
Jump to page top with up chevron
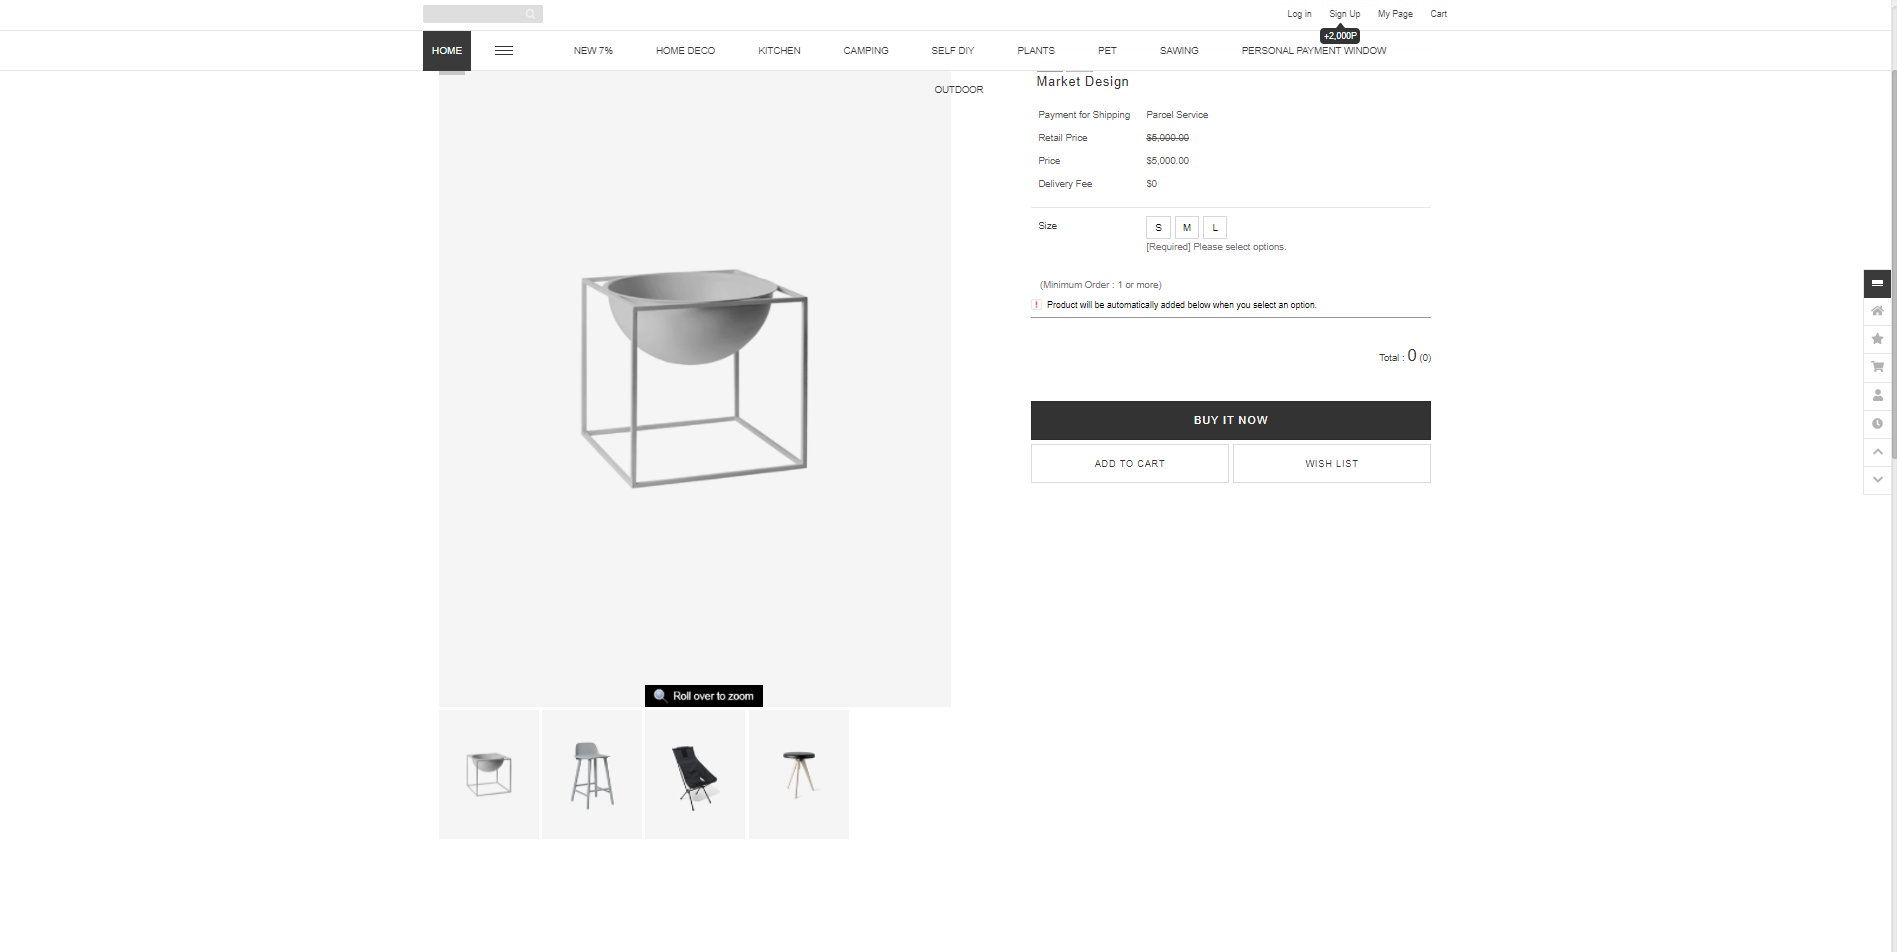click(1877, 452)
